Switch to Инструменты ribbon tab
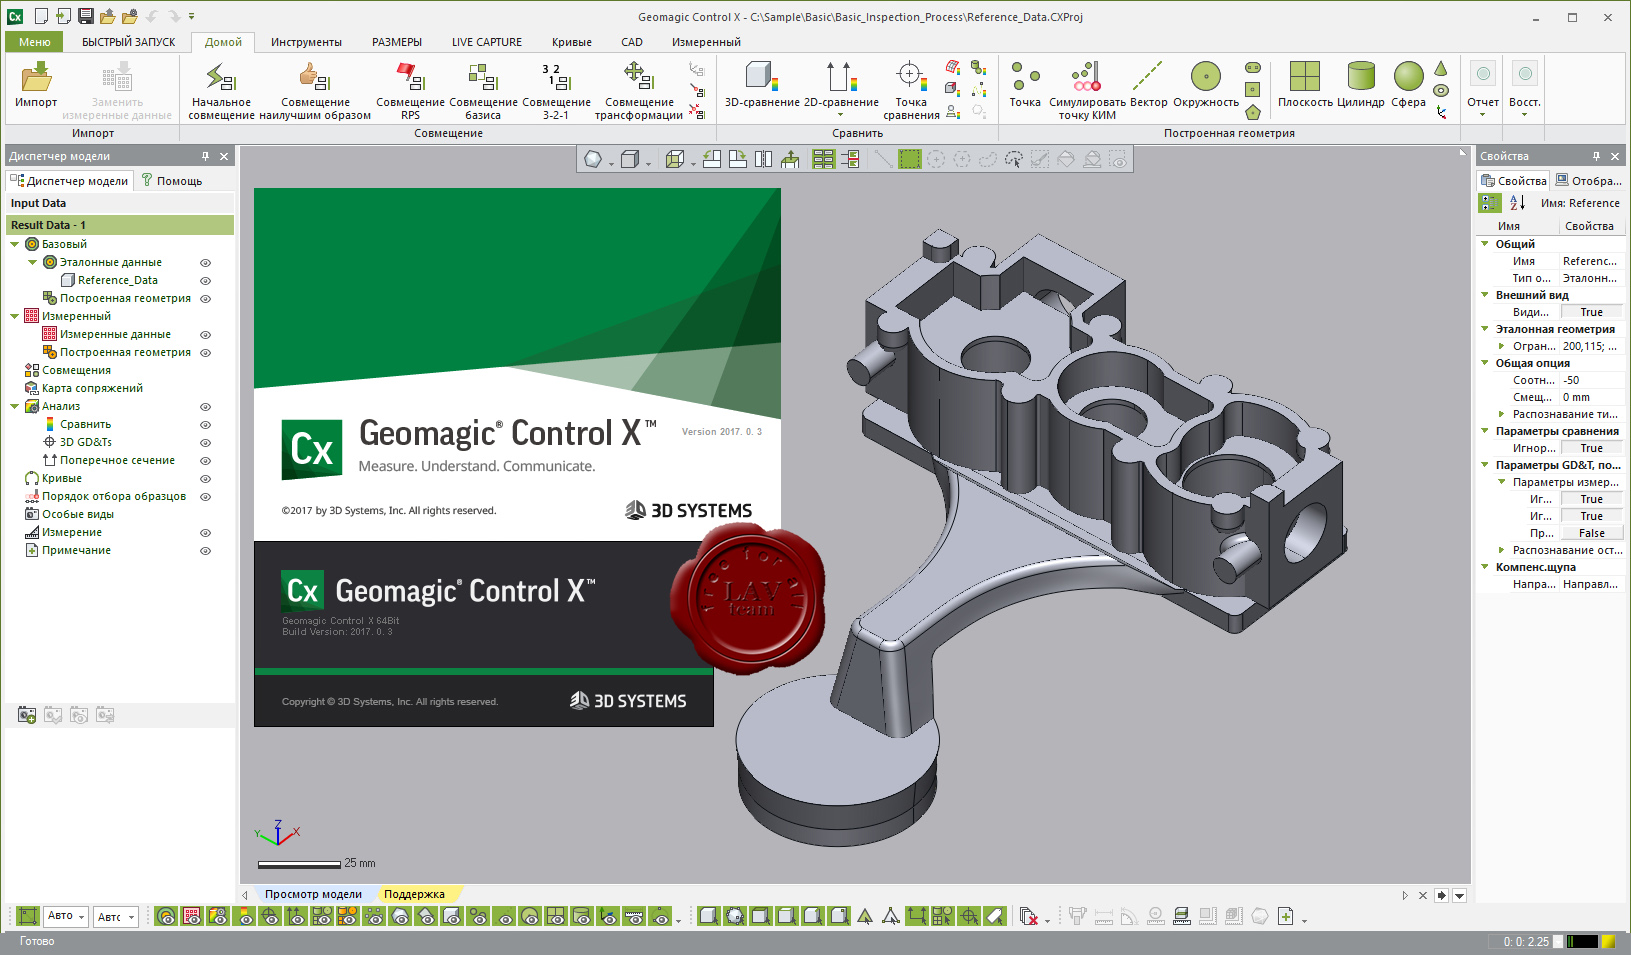 306,42
